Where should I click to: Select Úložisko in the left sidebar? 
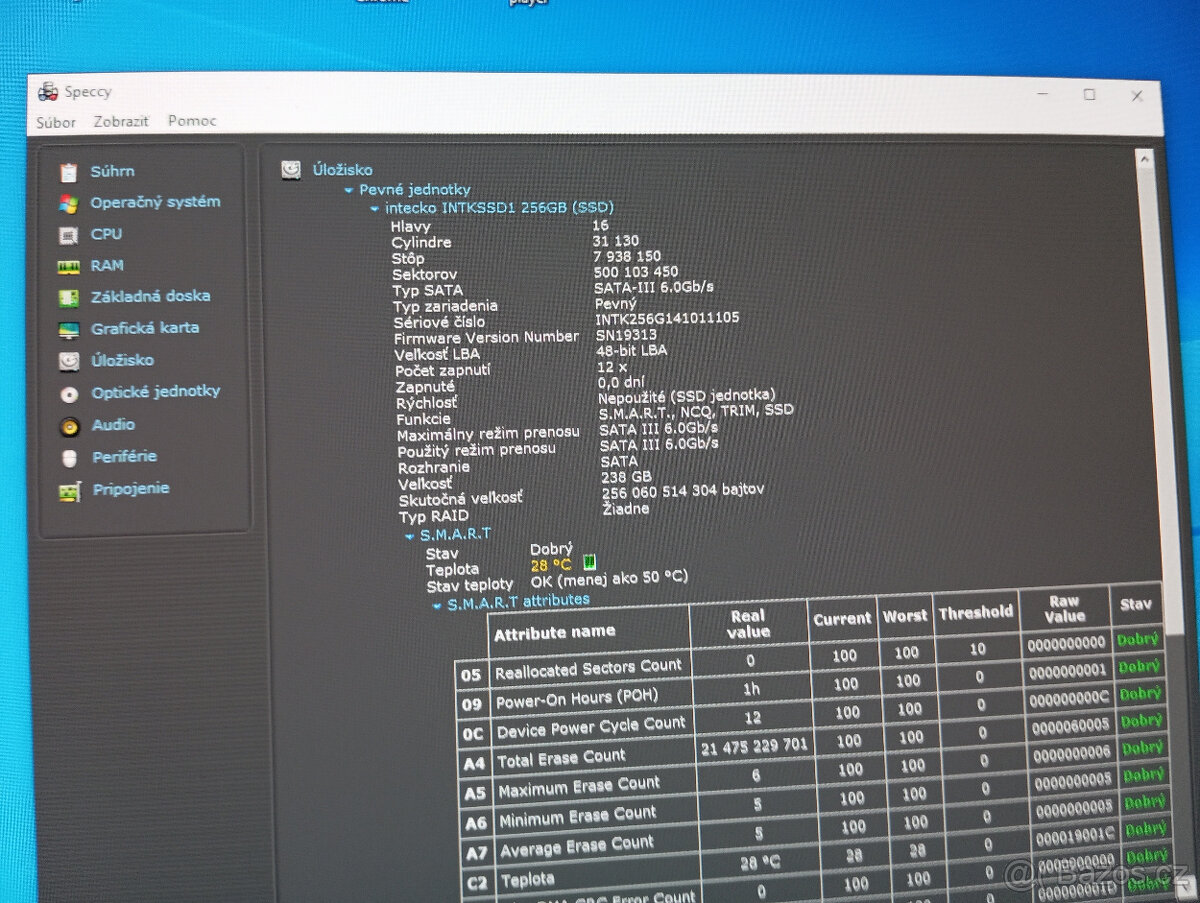click(x=122, y=360)
